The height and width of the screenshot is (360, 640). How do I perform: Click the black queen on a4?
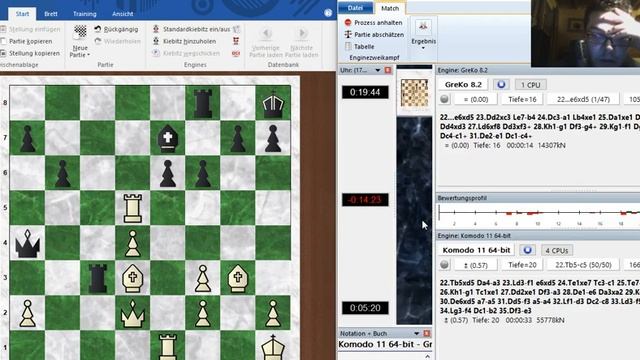tap(27, 244)
